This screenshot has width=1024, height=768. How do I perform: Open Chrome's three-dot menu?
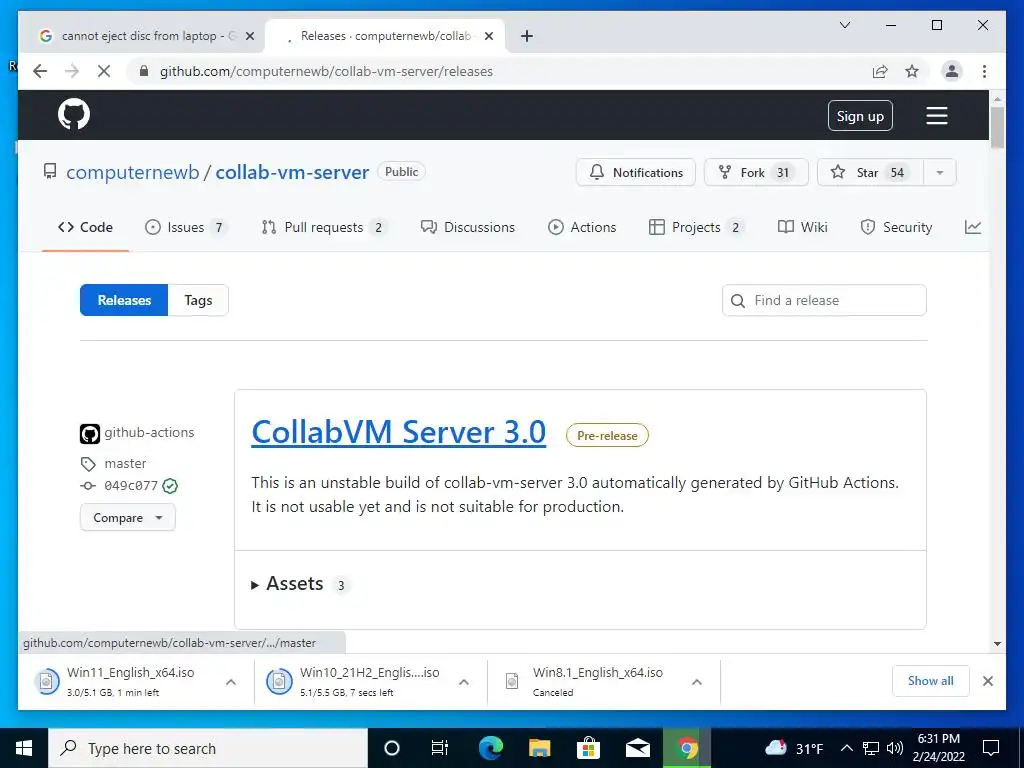pyautogui.click(x=984, y=71)
